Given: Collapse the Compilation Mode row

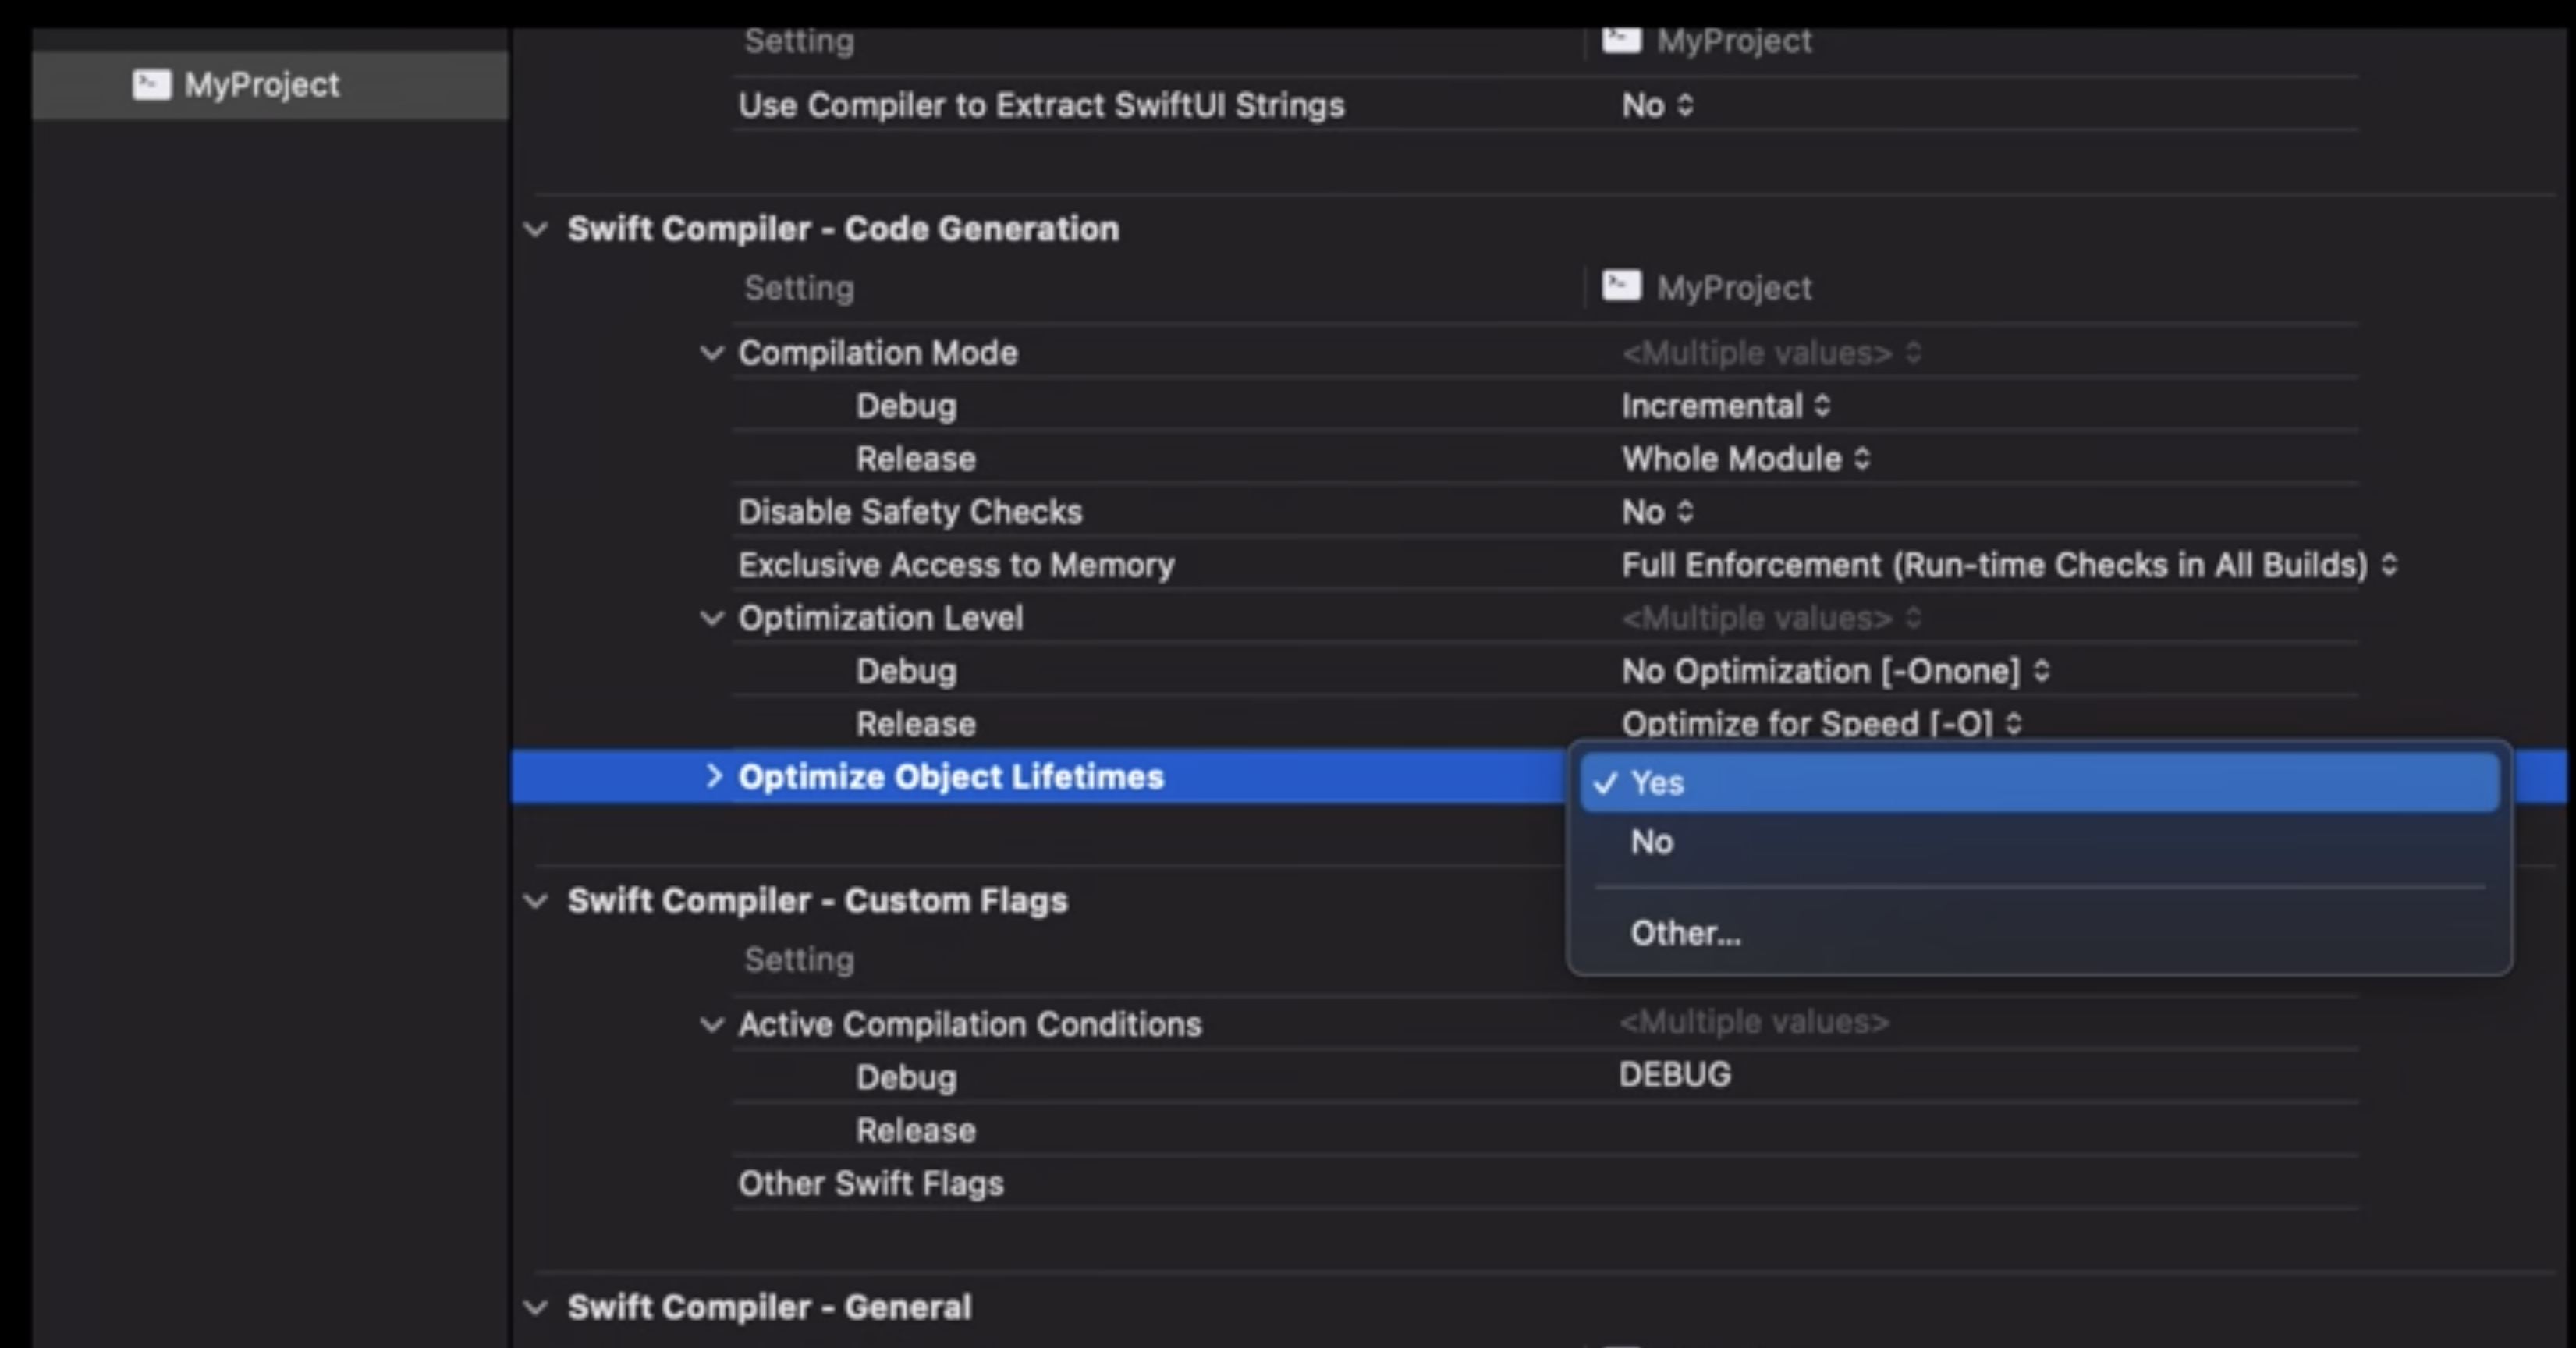Looking at the screenshot, I should point(711,353).
